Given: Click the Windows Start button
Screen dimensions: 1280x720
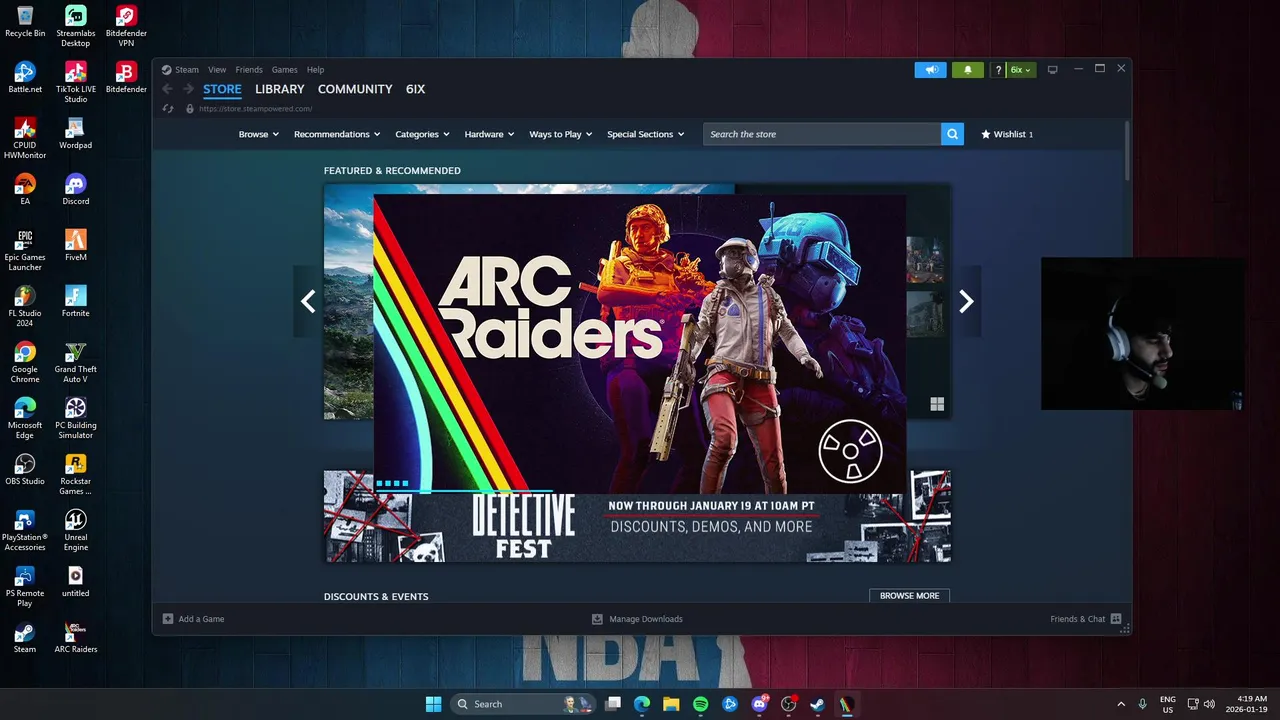Looking at the screenshot, I should click(433, 704).
